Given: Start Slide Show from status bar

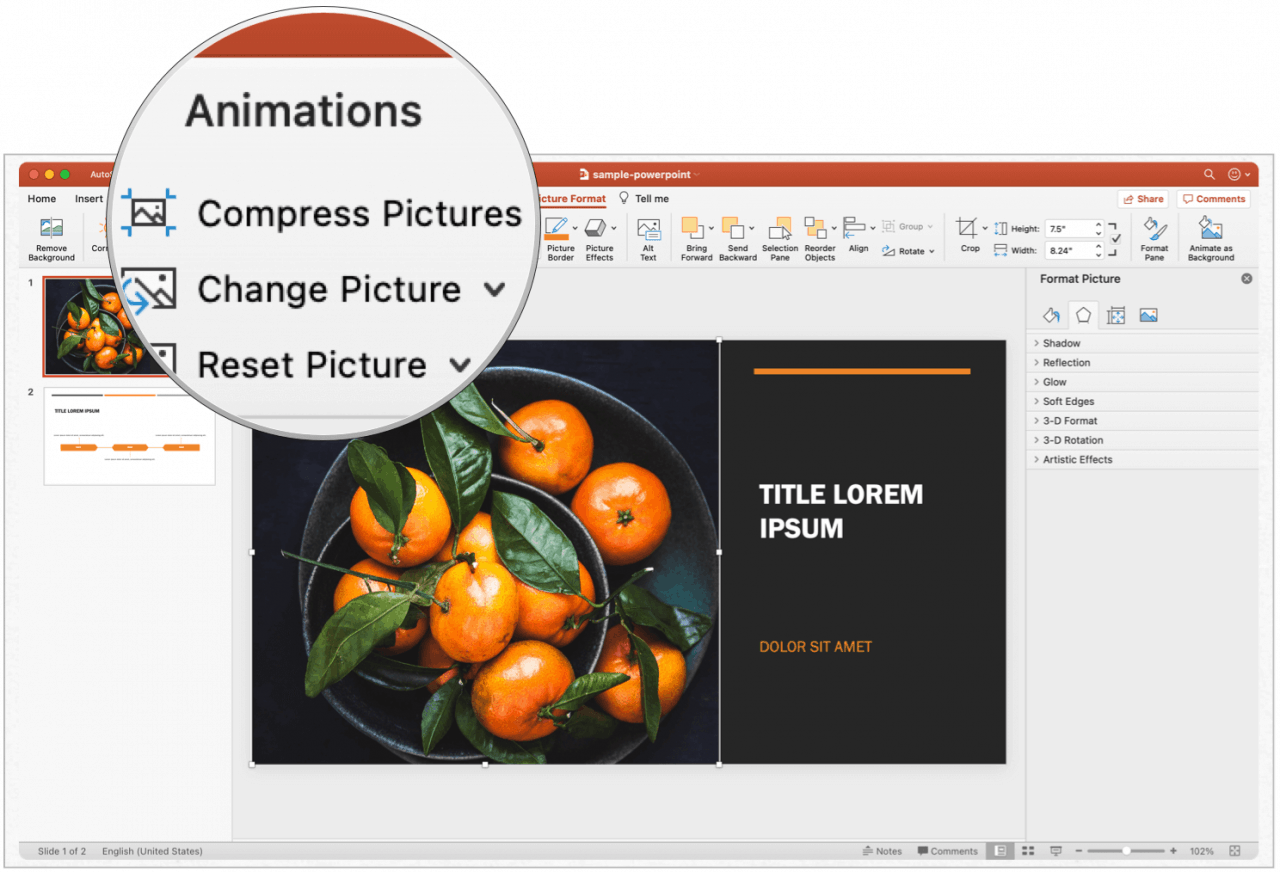Looking at the screenshot, I should tap(1056, 851).
